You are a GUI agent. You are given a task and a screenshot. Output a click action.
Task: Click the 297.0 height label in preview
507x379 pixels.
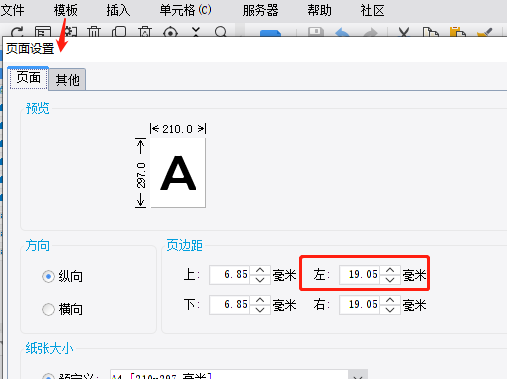tap(141, 175)
